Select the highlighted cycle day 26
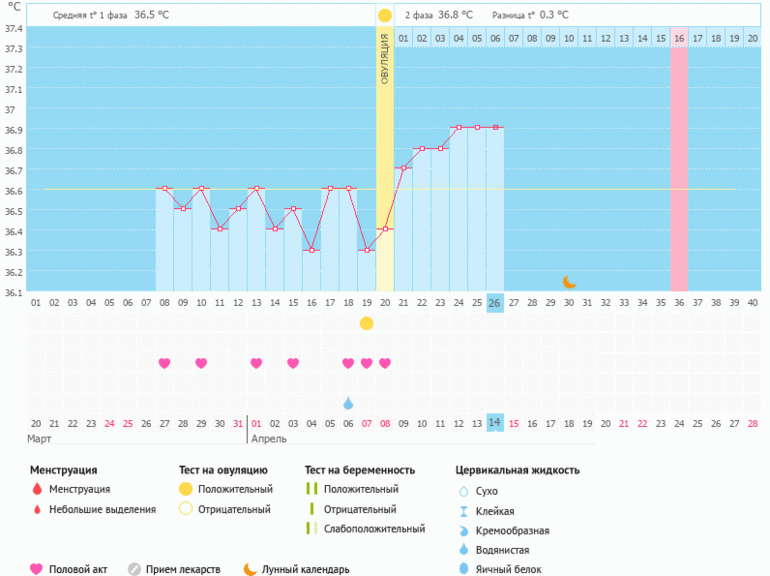 (495, 303)
